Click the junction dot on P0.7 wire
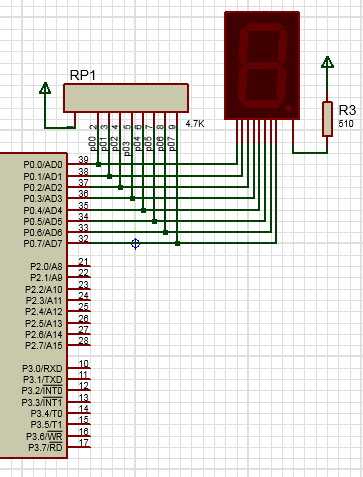Image resolution: width=363 pixels, height=477 pixels. pyautogui.click(x=177, y=244)
